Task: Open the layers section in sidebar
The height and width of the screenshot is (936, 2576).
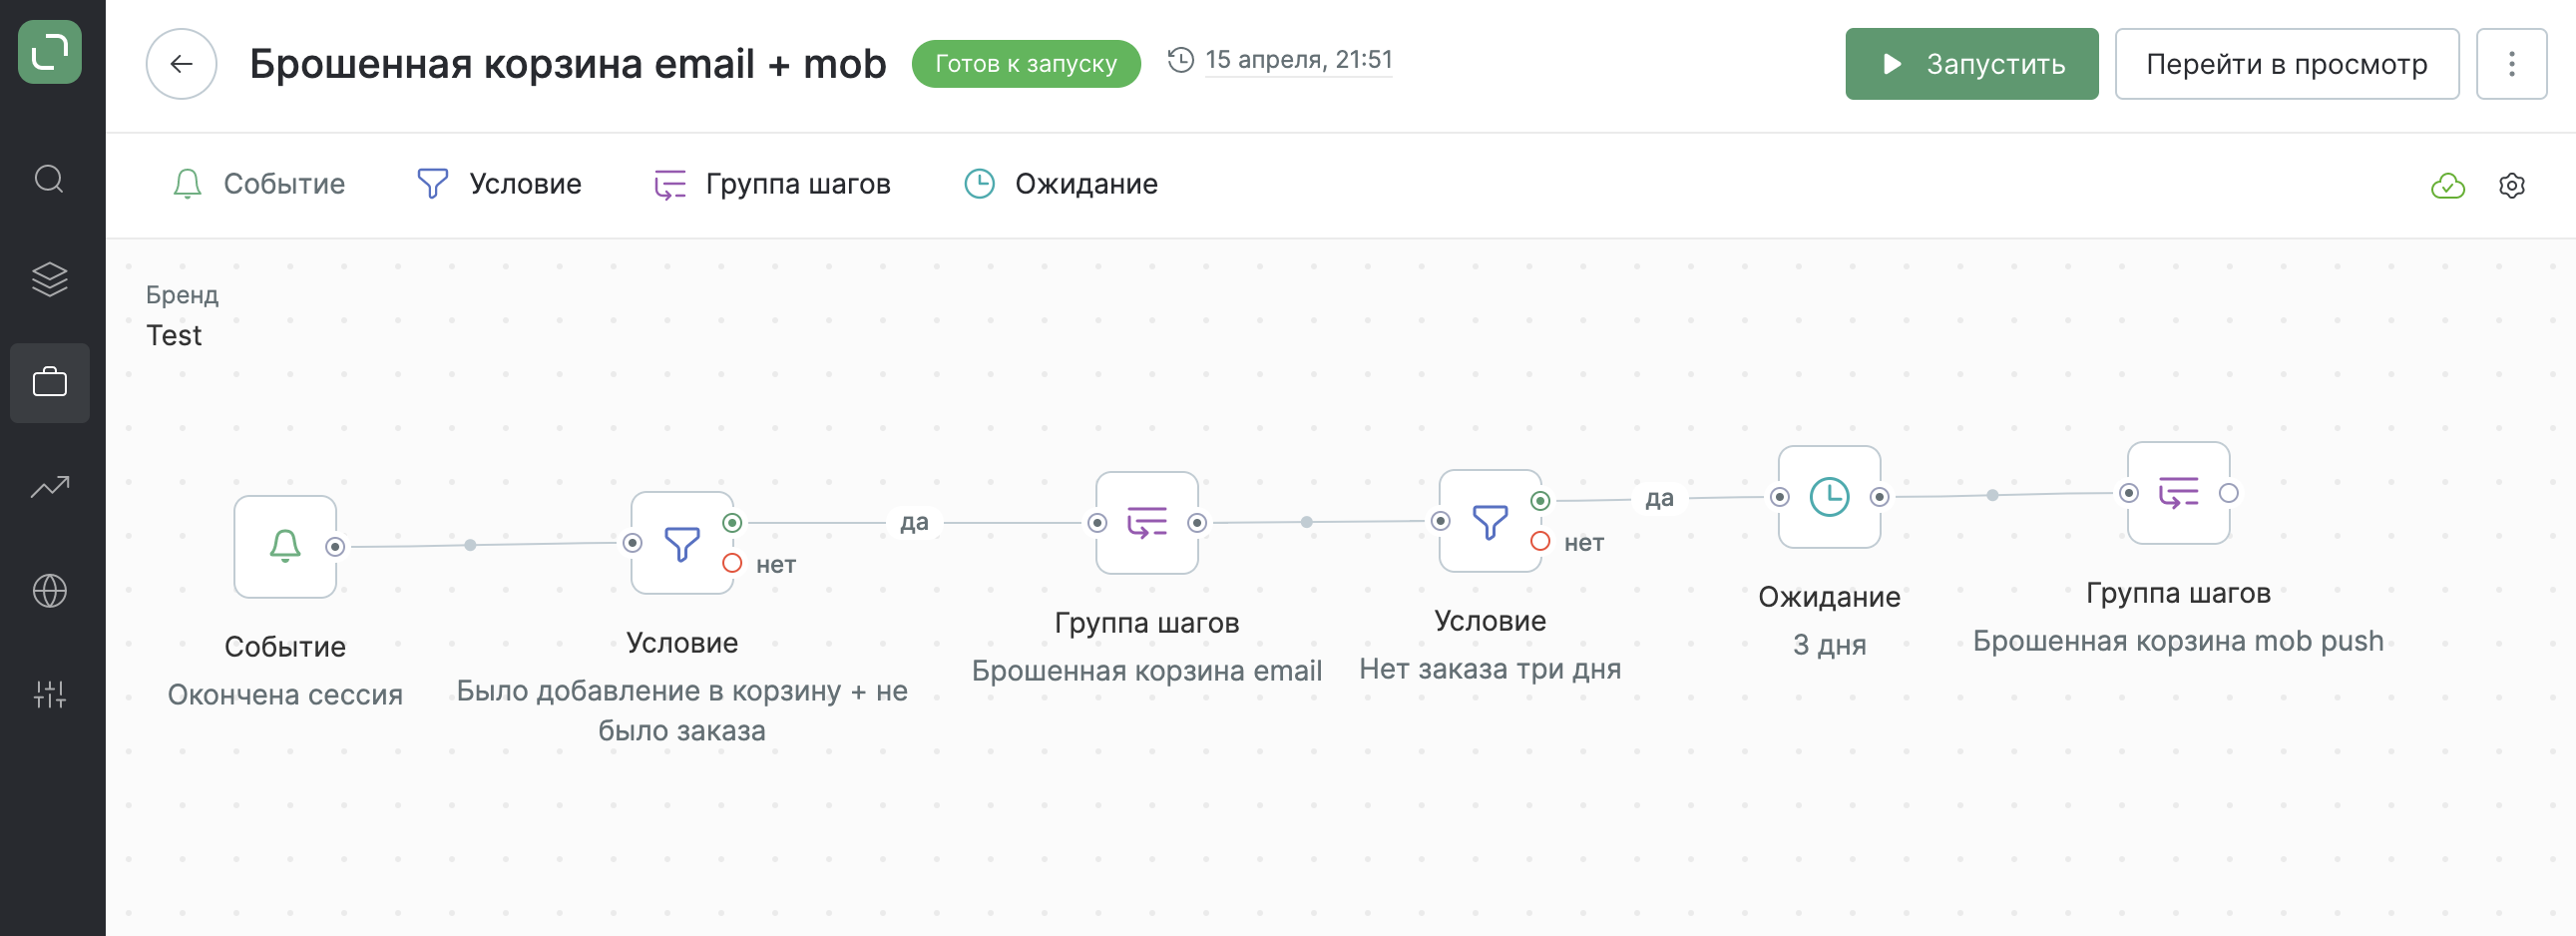Action: 49,280
